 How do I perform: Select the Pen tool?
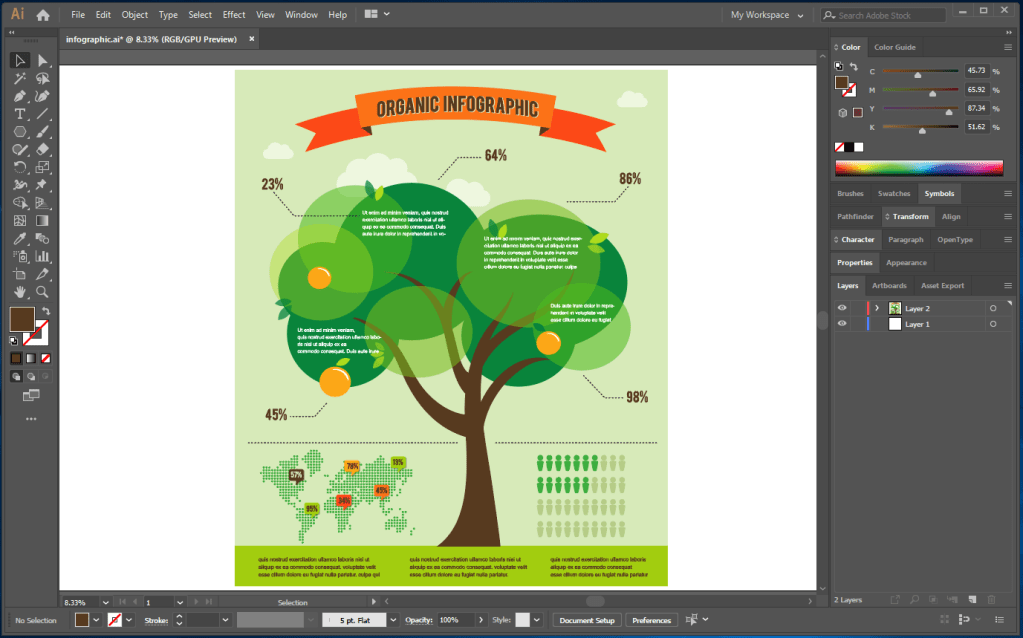click(20, 96)
